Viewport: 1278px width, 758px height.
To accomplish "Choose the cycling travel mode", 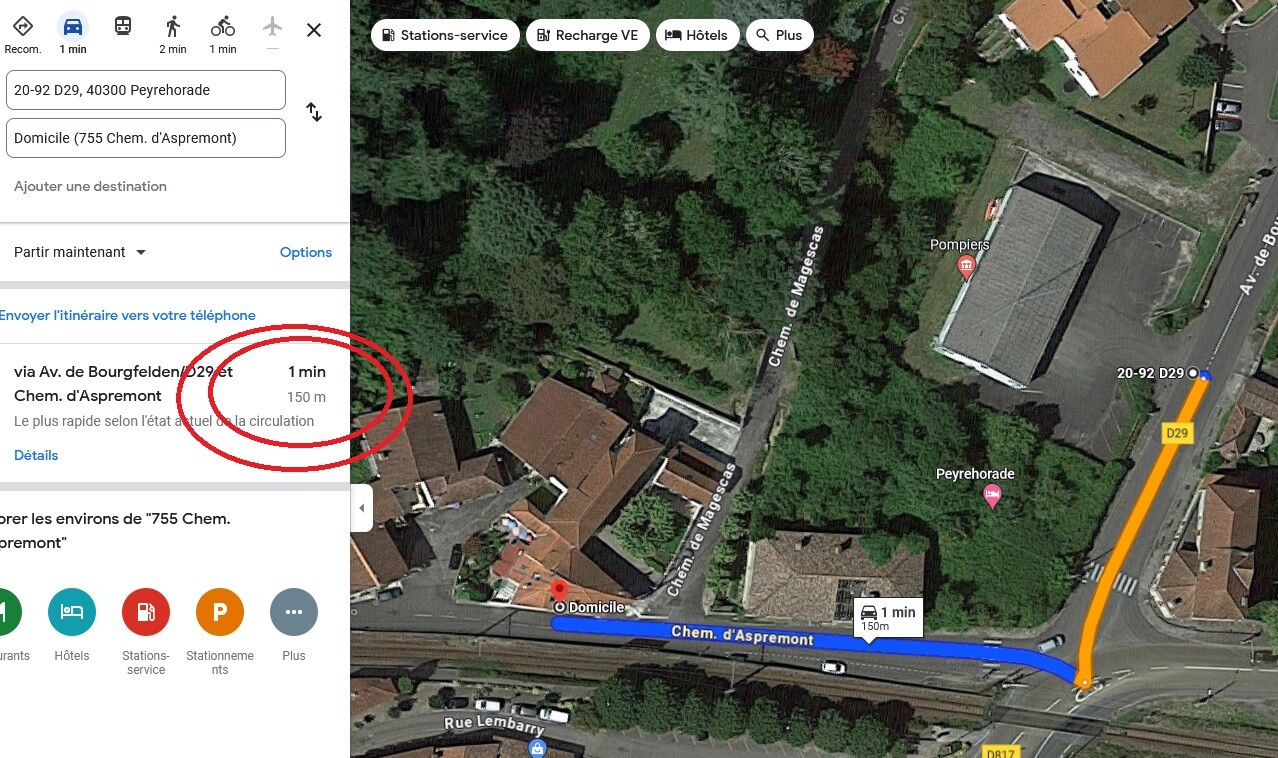I will point(223,27).
